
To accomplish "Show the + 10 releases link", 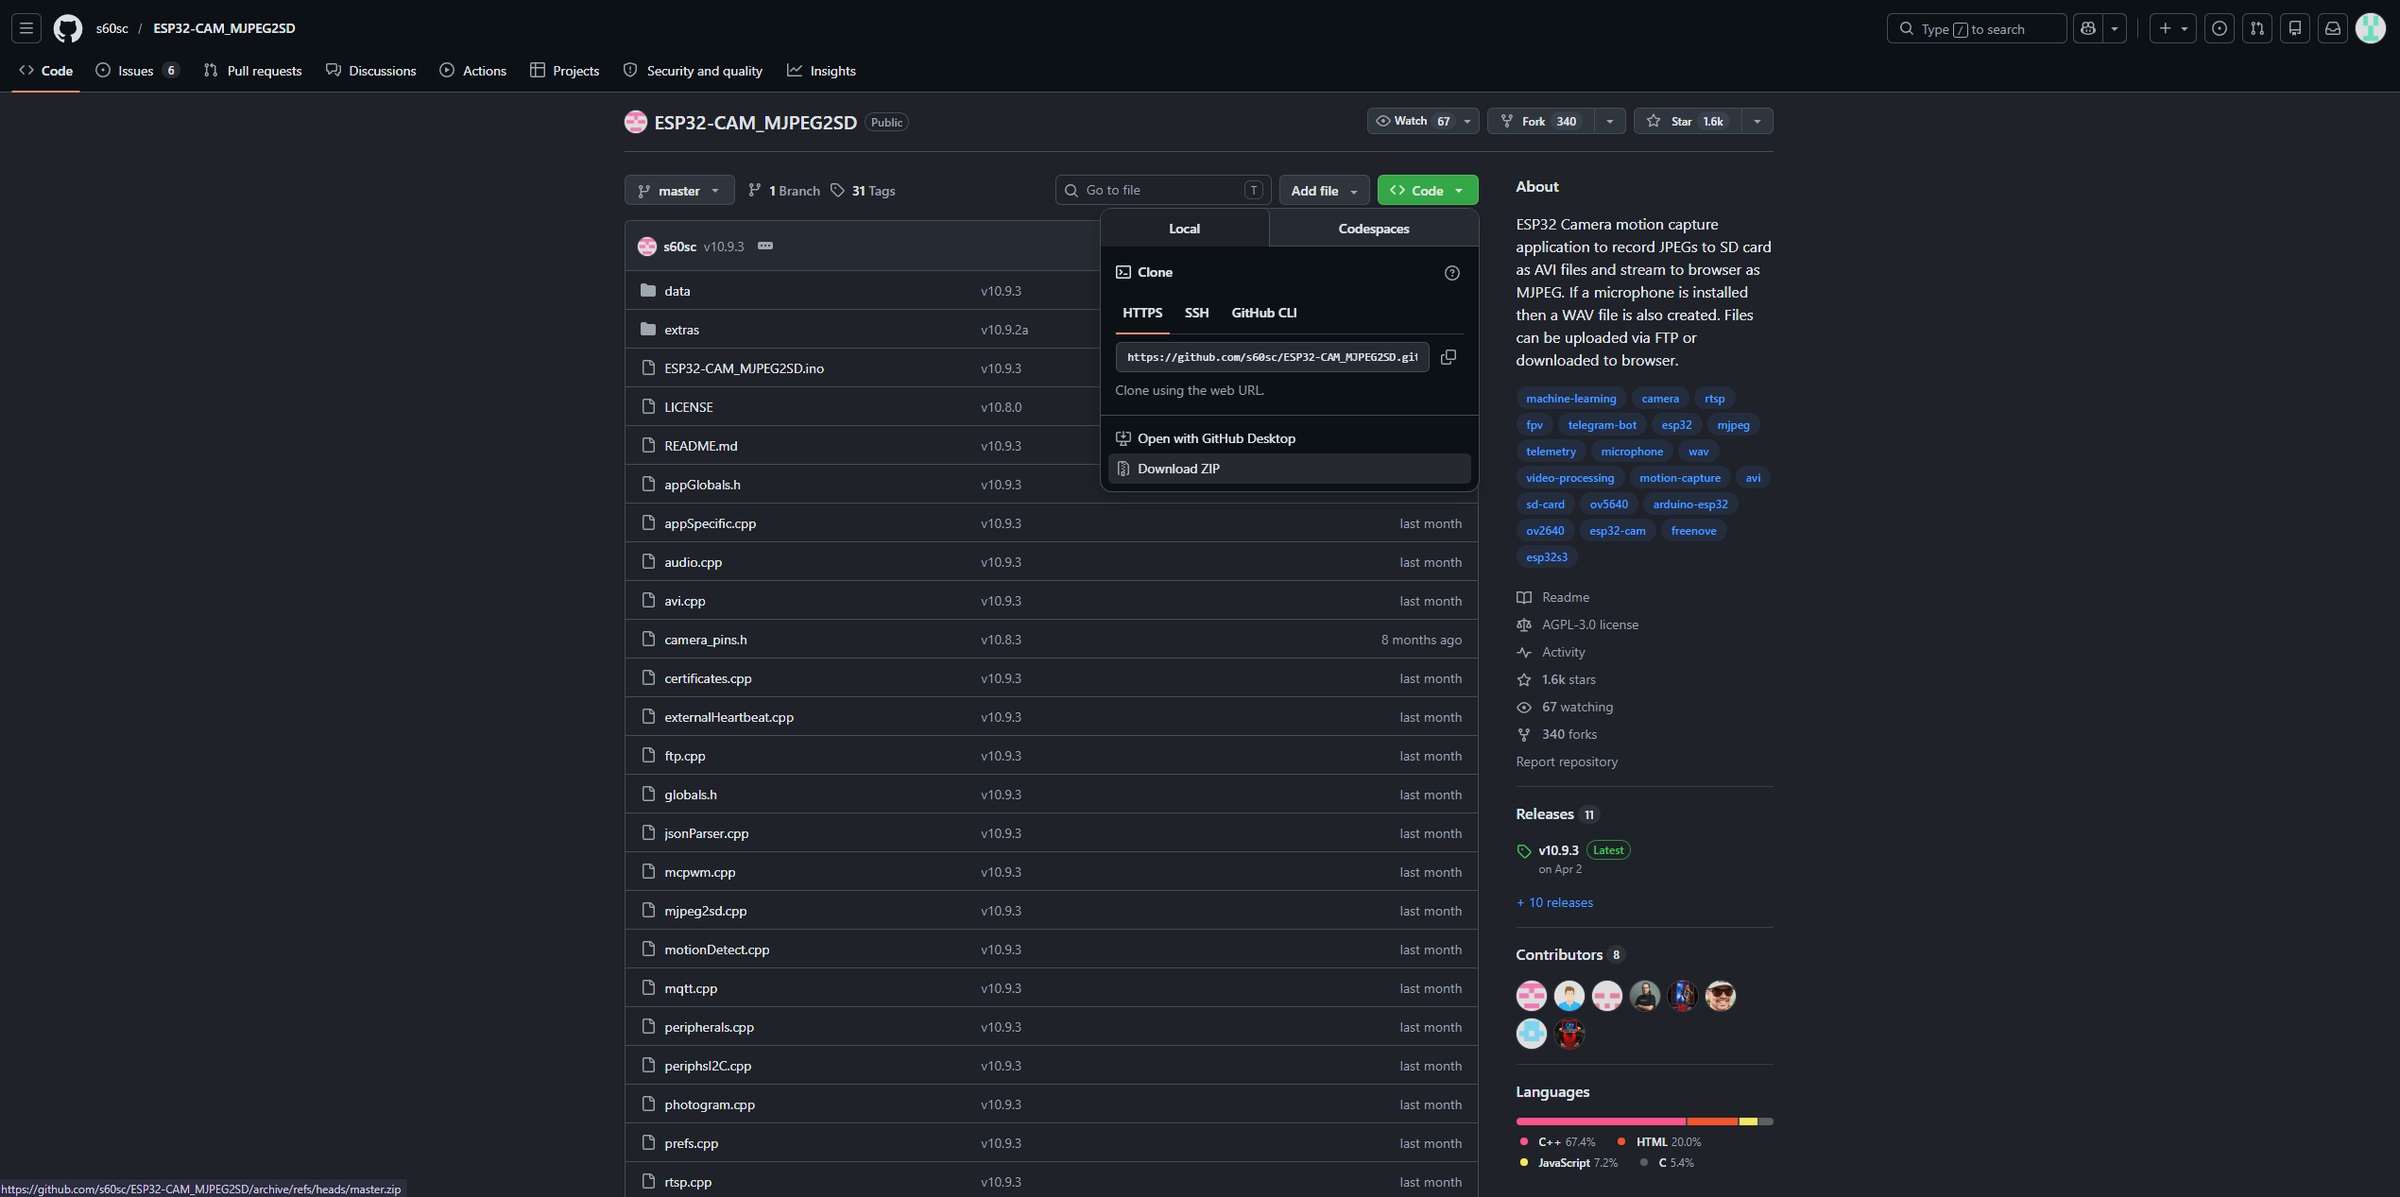I will pos(1554,903).
